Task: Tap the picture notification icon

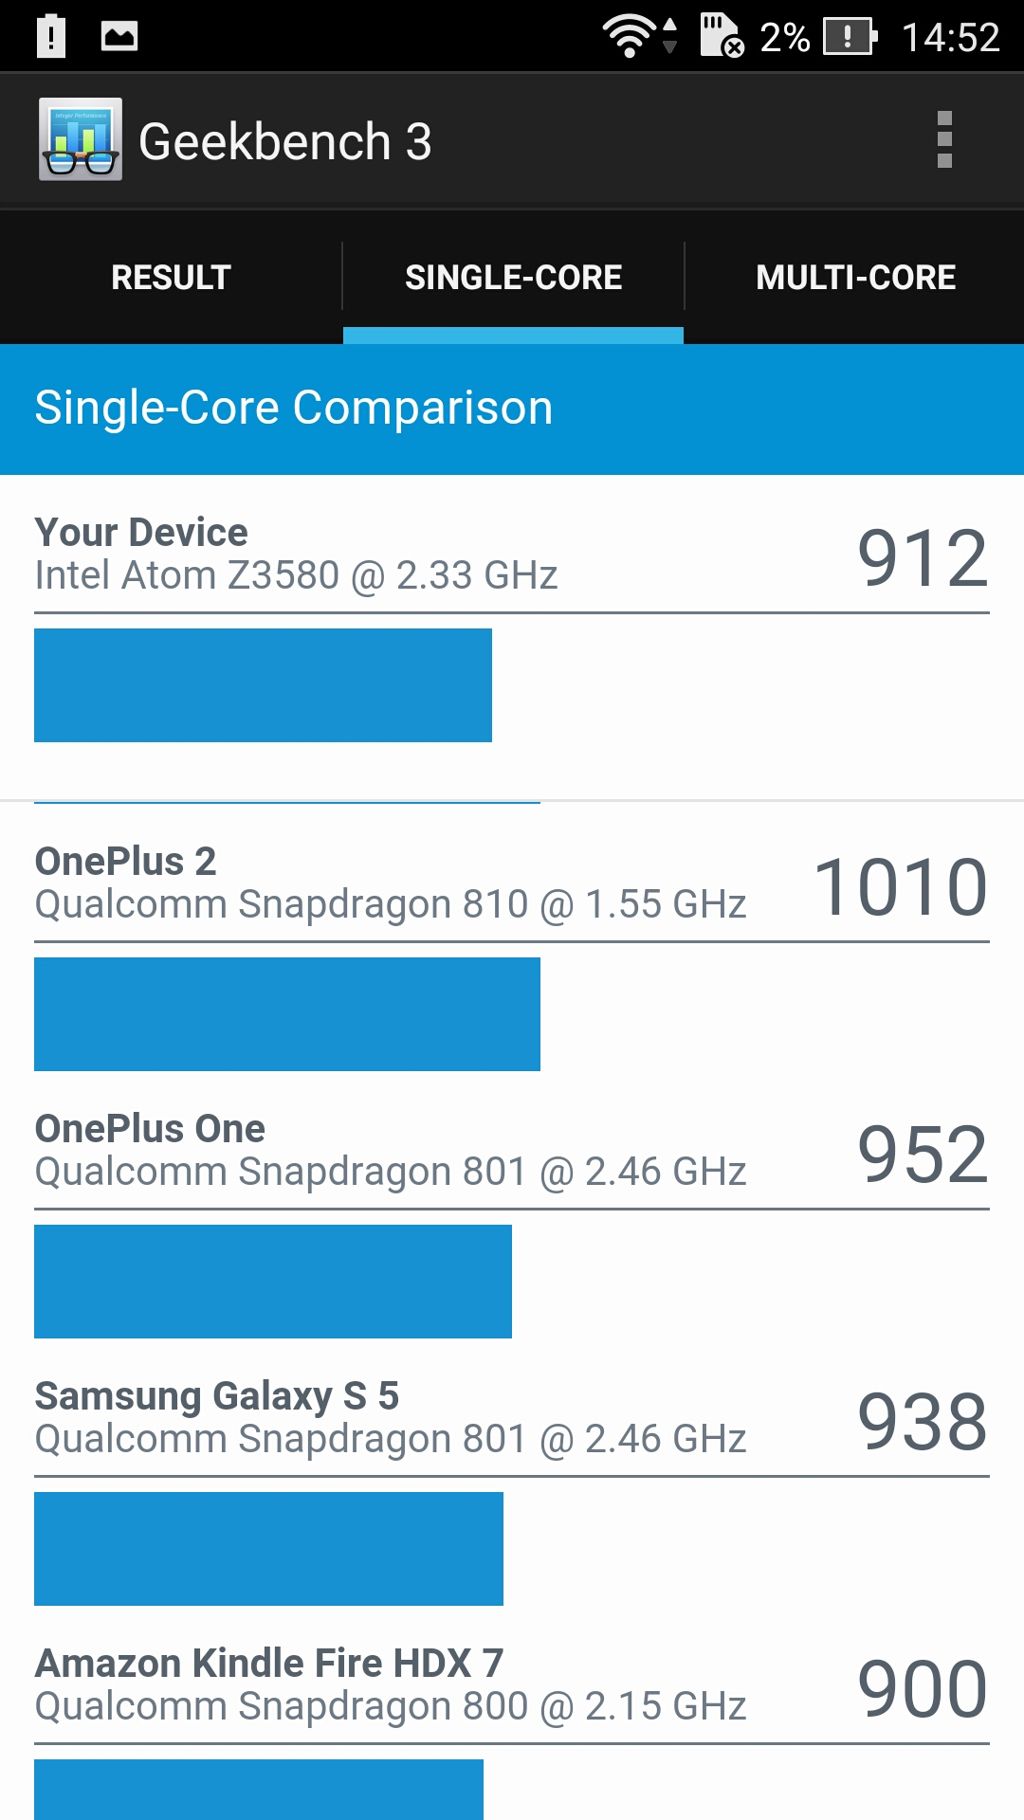Action: [119, 37]
